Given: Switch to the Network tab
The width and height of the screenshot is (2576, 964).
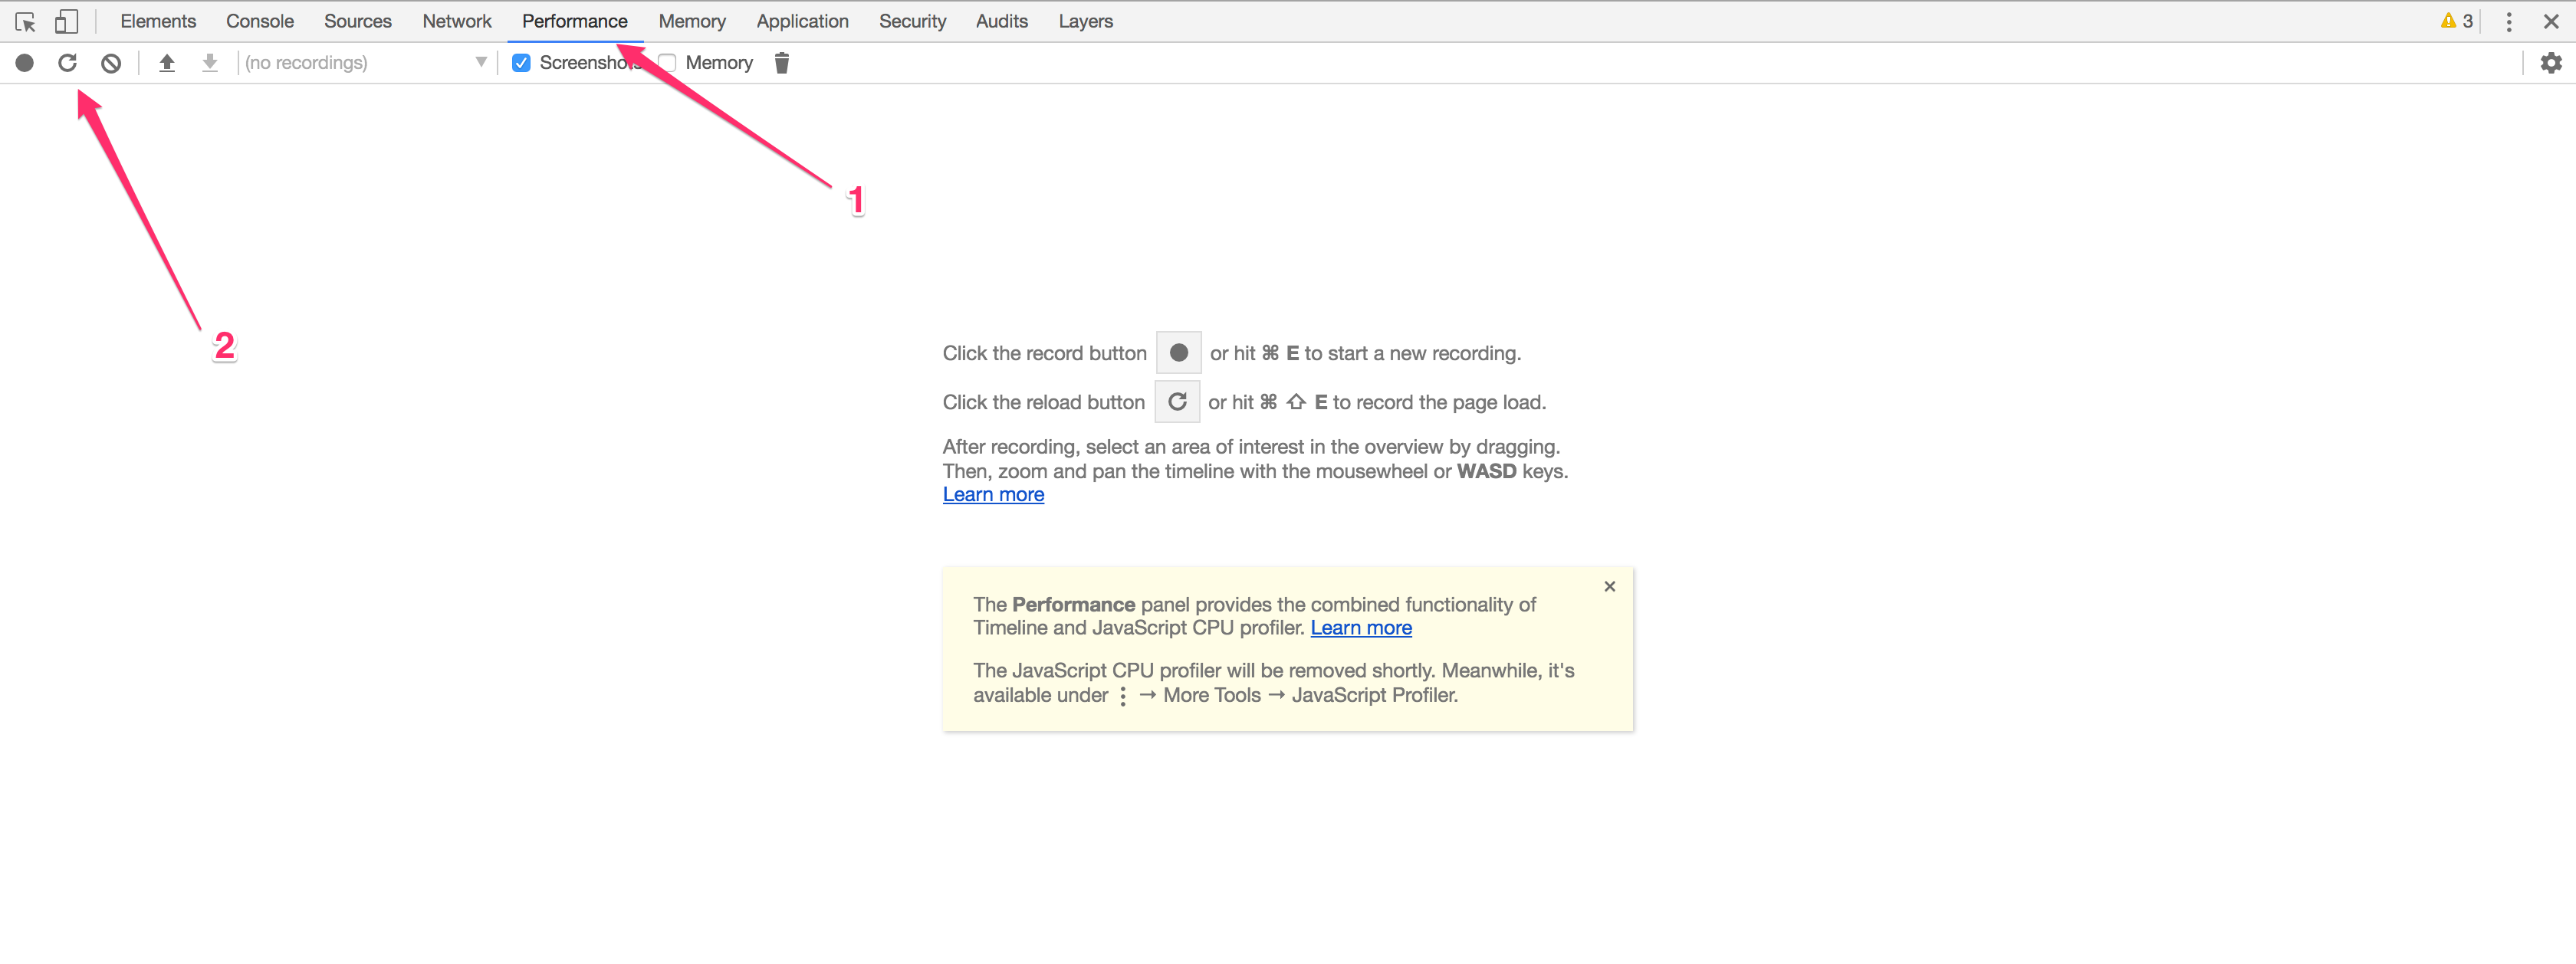Looking at the screenshot, I should coord(456,21).
